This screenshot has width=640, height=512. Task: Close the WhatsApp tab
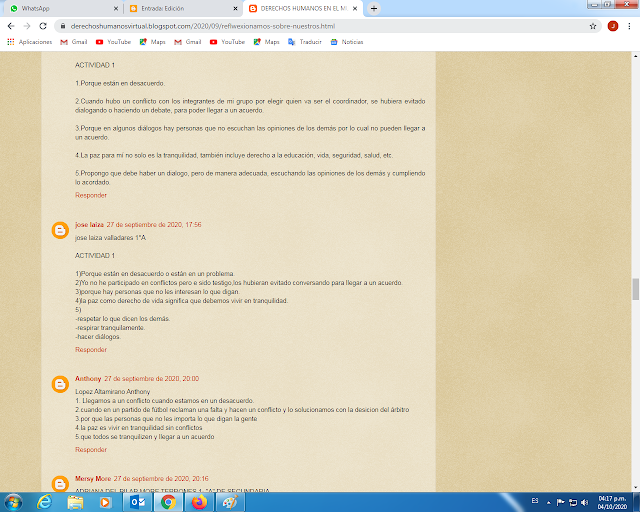[116, 8]
